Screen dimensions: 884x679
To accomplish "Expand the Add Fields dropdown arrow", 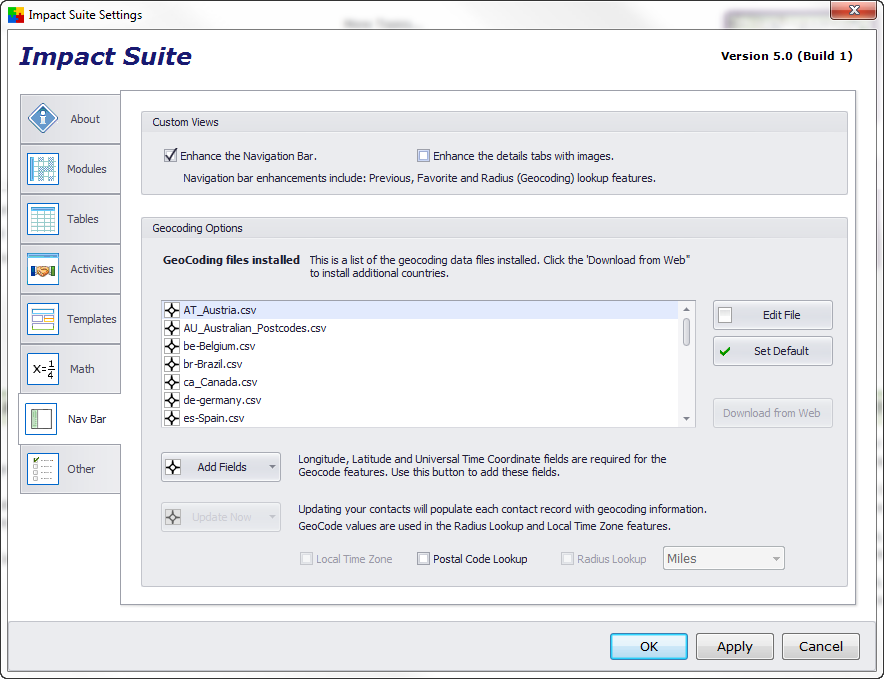I will 272,467.
